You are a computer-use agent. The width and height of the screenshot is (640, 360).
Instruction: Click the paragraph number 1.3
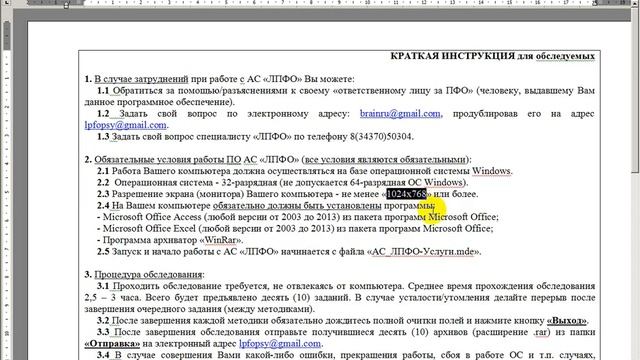(x=103, y=136)
